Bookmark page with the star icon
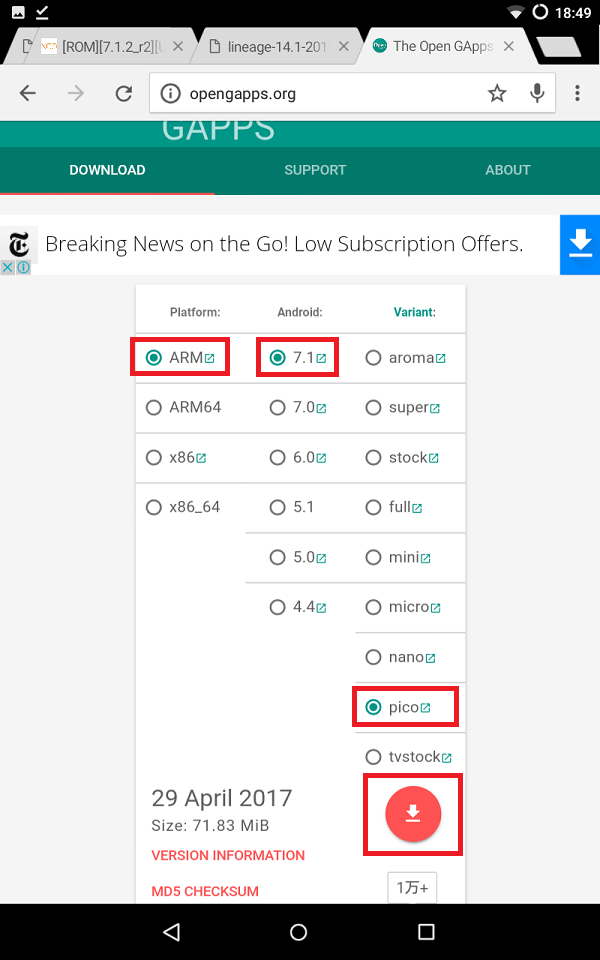The height and width of the screenshot is (960, 600). pos(497,94)
